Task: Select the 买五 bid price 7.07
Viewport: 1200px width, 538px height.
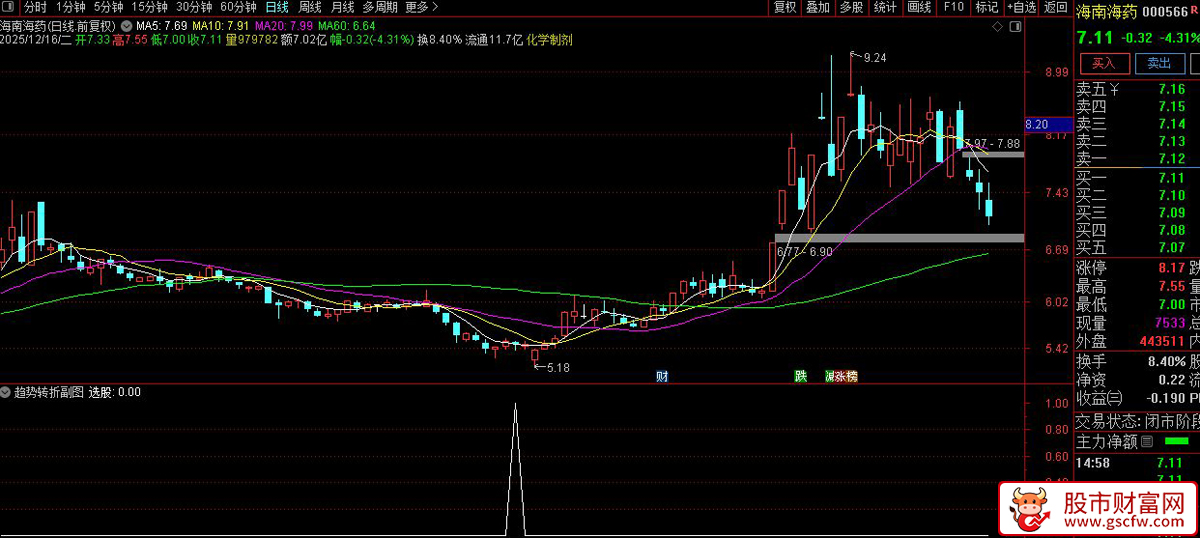Action: click(x=1170, y=247)
